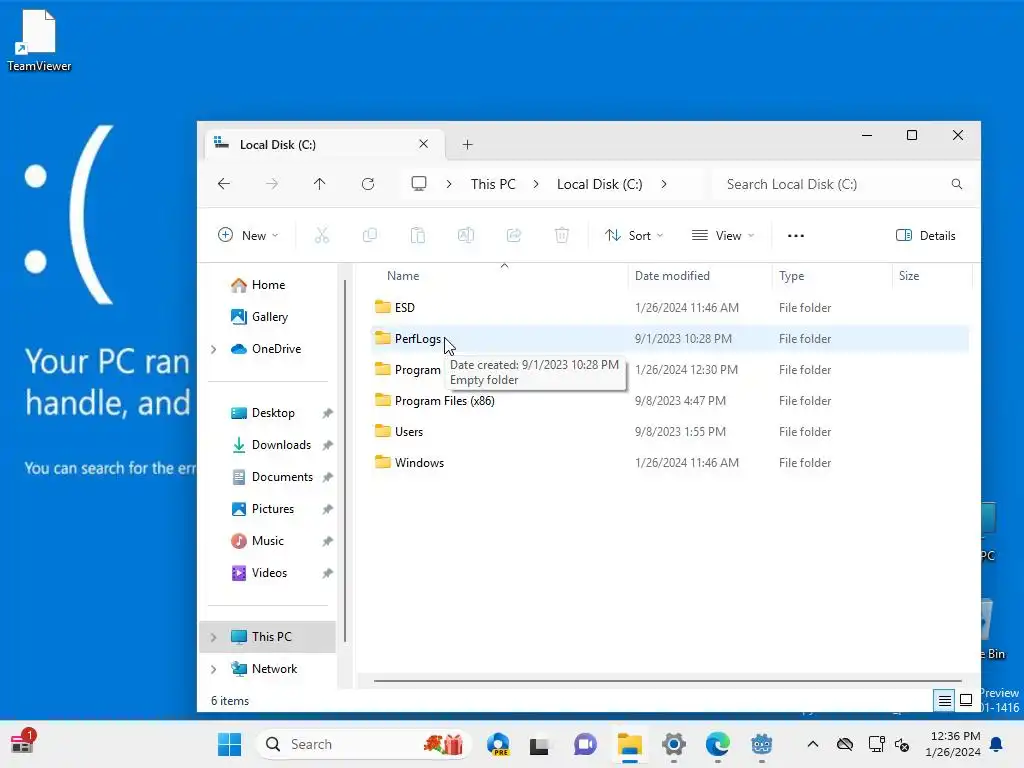Click the Delete trash icon
Screen dimensions: 1024x768
[x=562, y=235]
